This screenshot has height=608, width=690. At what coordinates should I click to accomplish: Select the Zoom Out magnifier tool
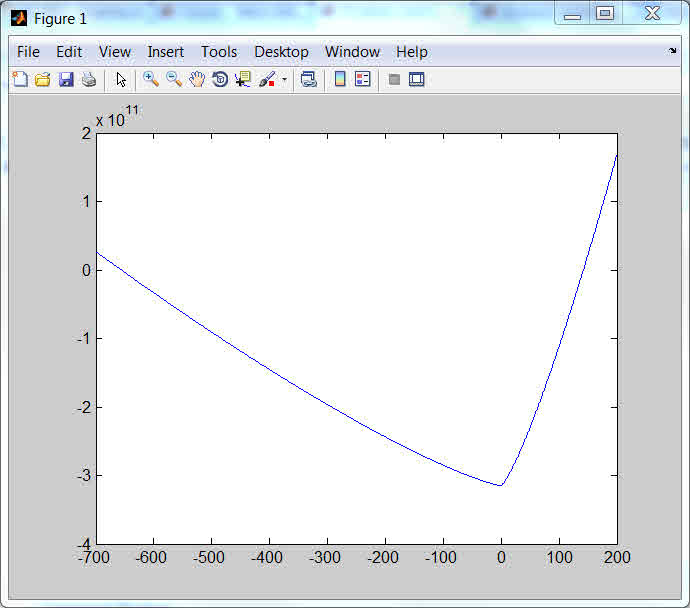coord(174,79)
